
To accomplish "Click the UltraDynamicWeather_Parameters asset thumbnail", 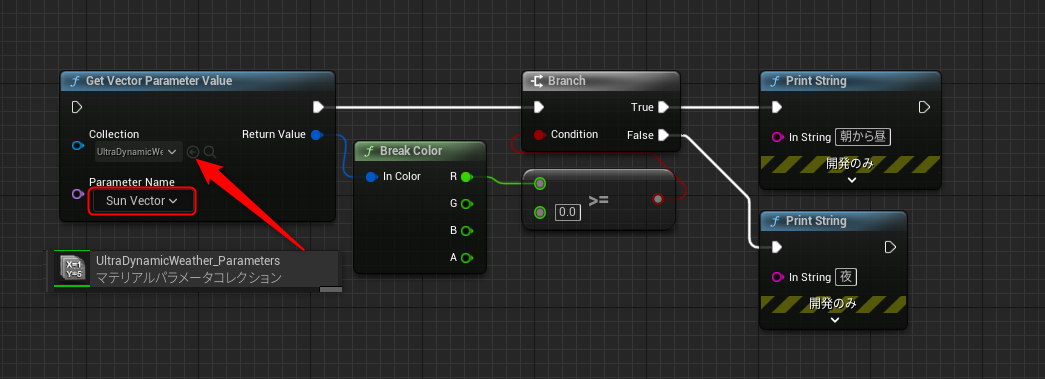I will pos(71,269).
